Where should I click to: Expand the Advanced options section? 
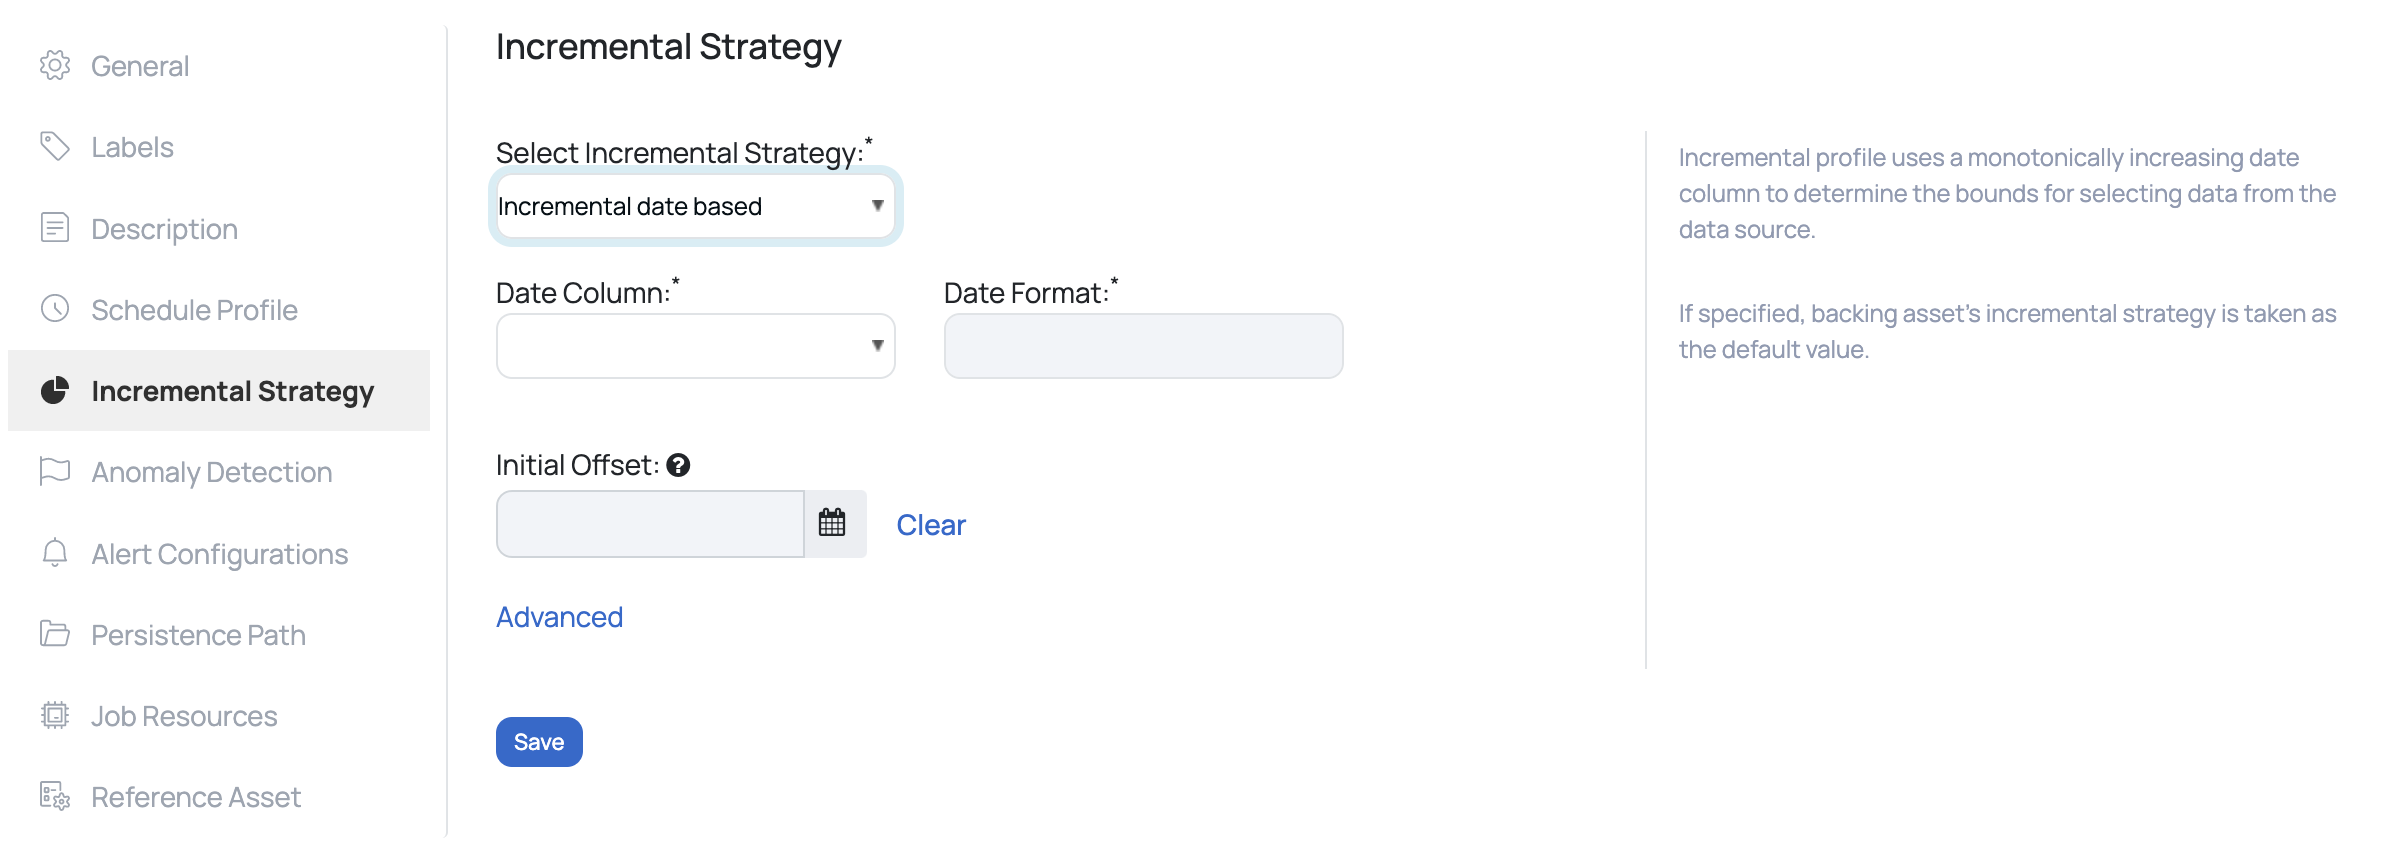[x=559, y=617]
